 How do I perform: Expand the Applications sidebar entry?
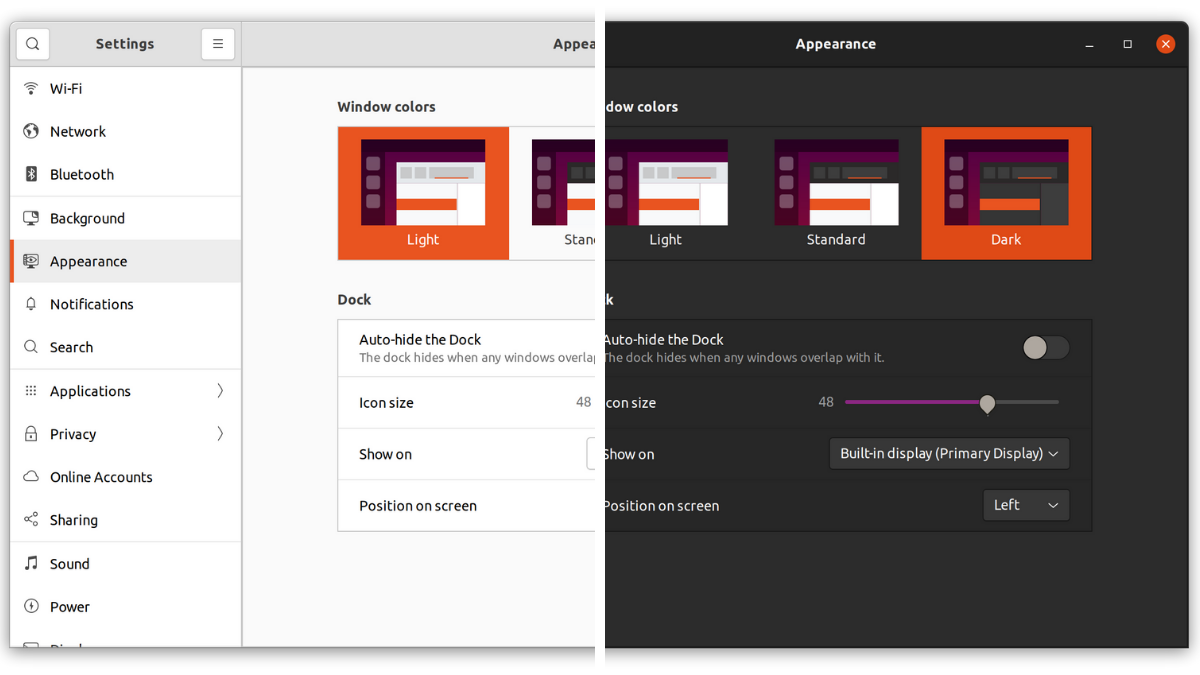pos(89,391)
